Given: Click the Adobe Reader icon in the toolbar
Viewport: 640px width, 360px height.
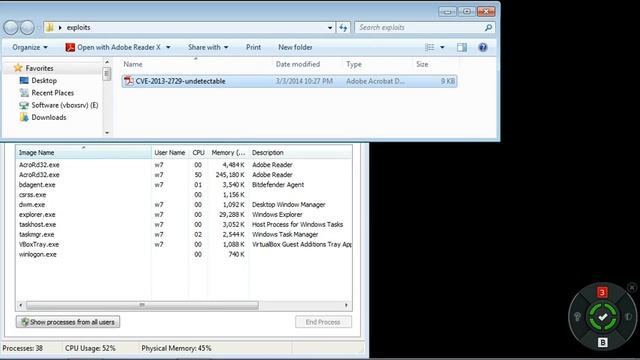Looking at the screenshot, I should pyautogui.click(x=70, y=47).
